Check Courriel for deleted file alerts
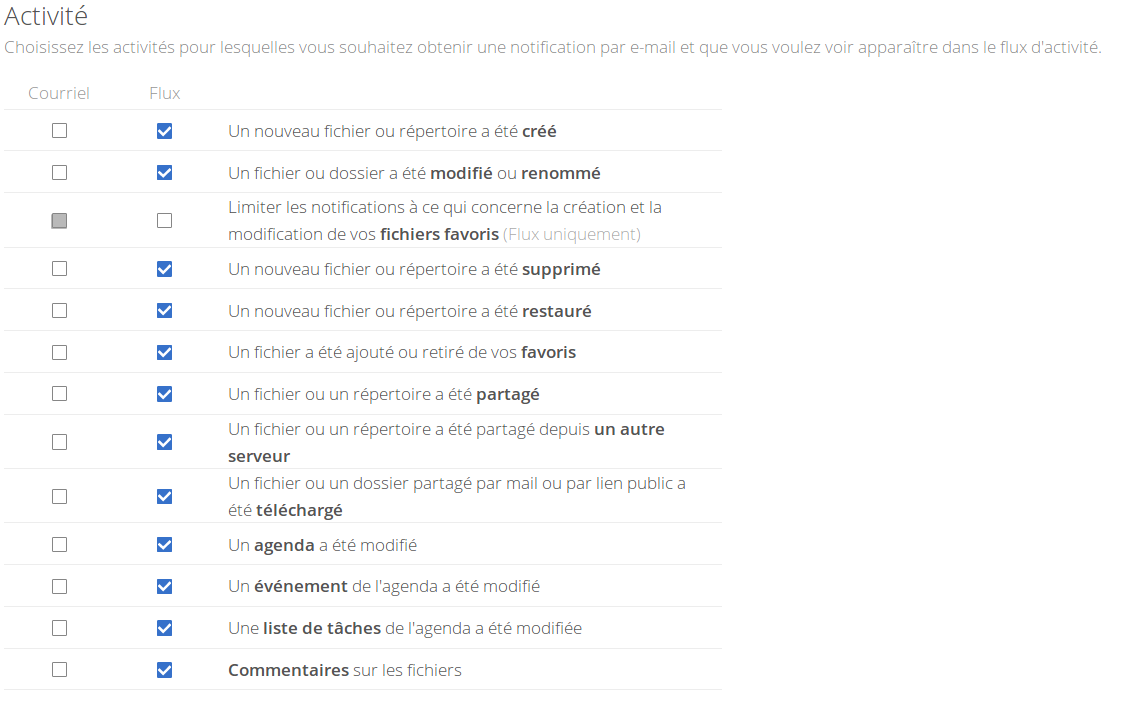The image size is (1124, 701). 59,268
